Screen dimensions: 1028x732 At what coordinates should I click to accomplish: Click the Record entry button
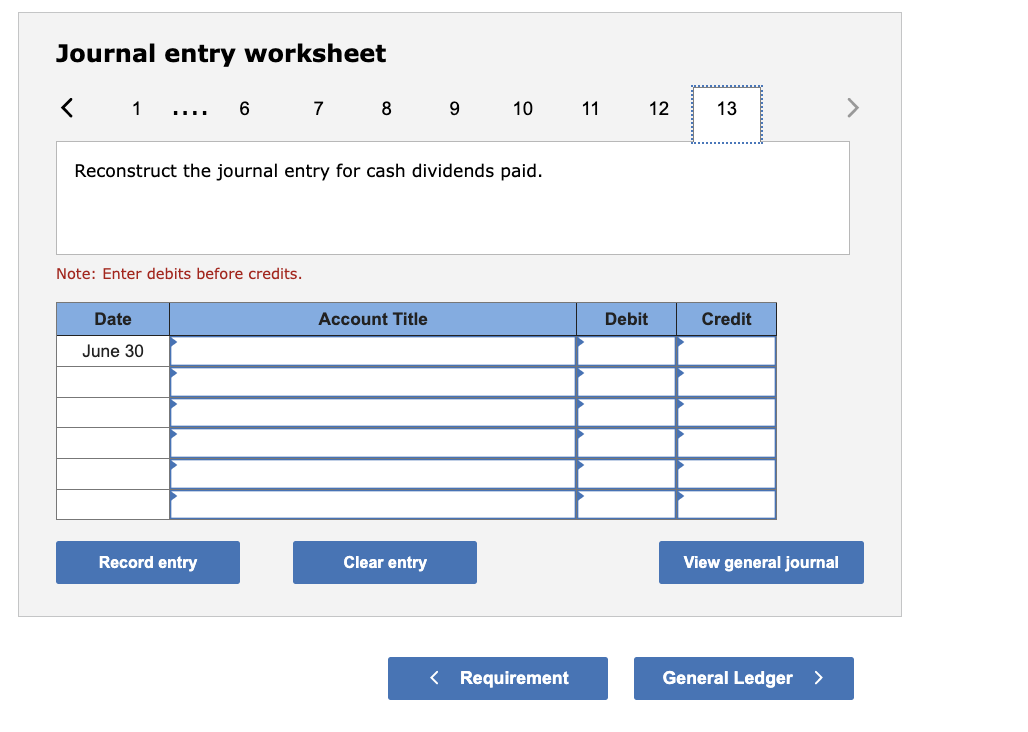[147, 562]
